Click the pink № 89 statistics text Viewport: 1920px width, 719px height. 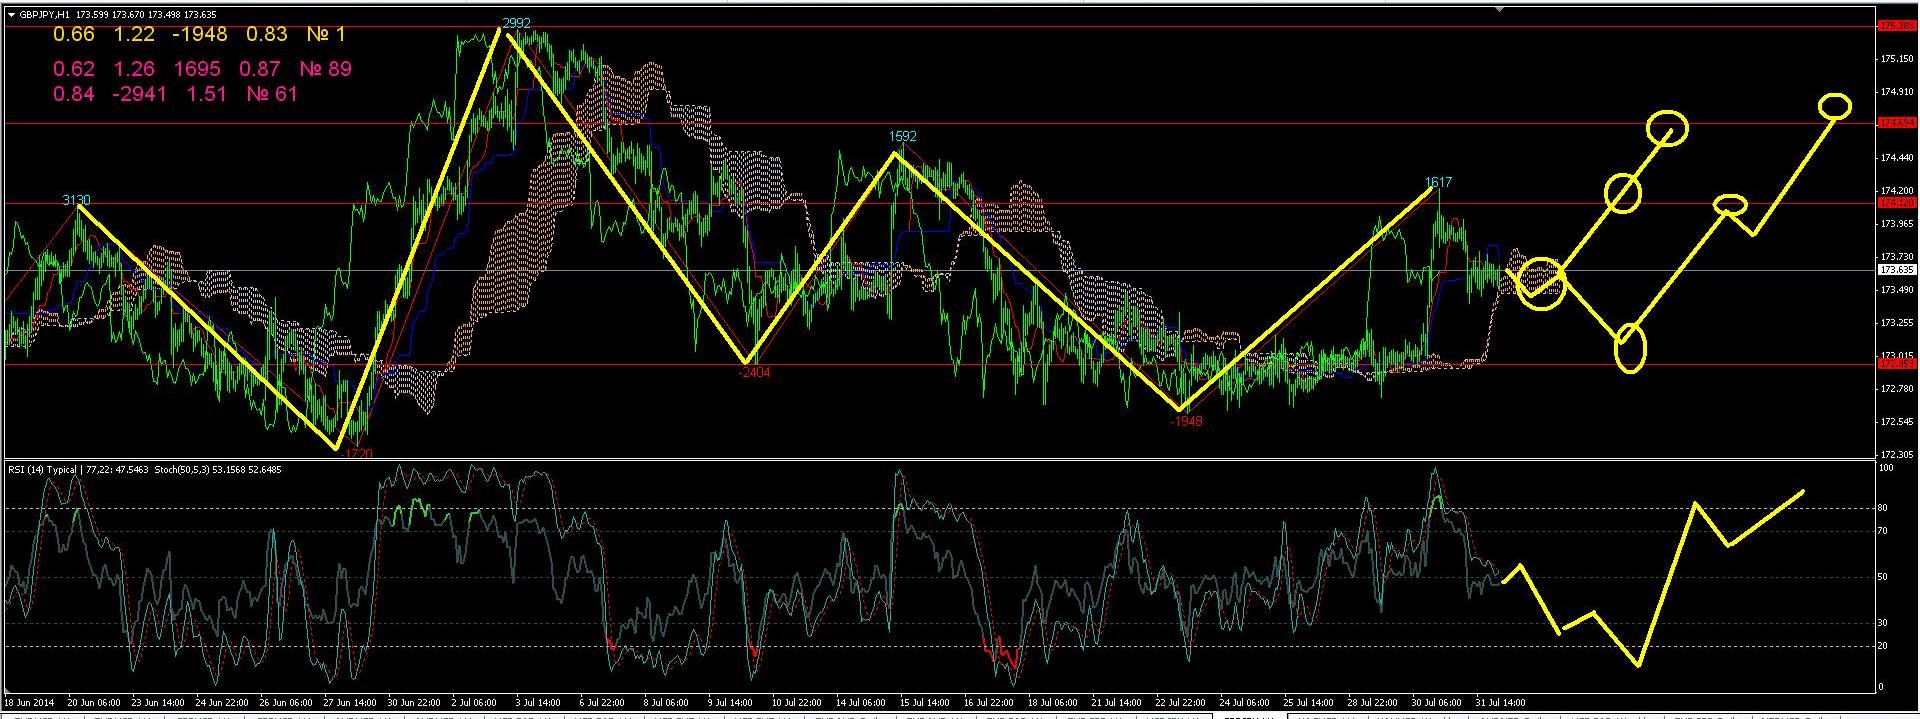tap(325, 69)
